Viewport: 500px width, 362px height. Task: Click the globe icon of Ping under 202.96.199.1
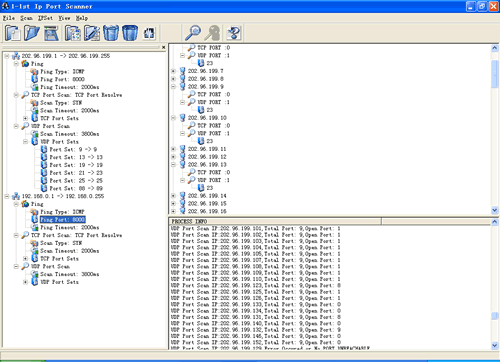pyautogui.click(x=25, y=64)
